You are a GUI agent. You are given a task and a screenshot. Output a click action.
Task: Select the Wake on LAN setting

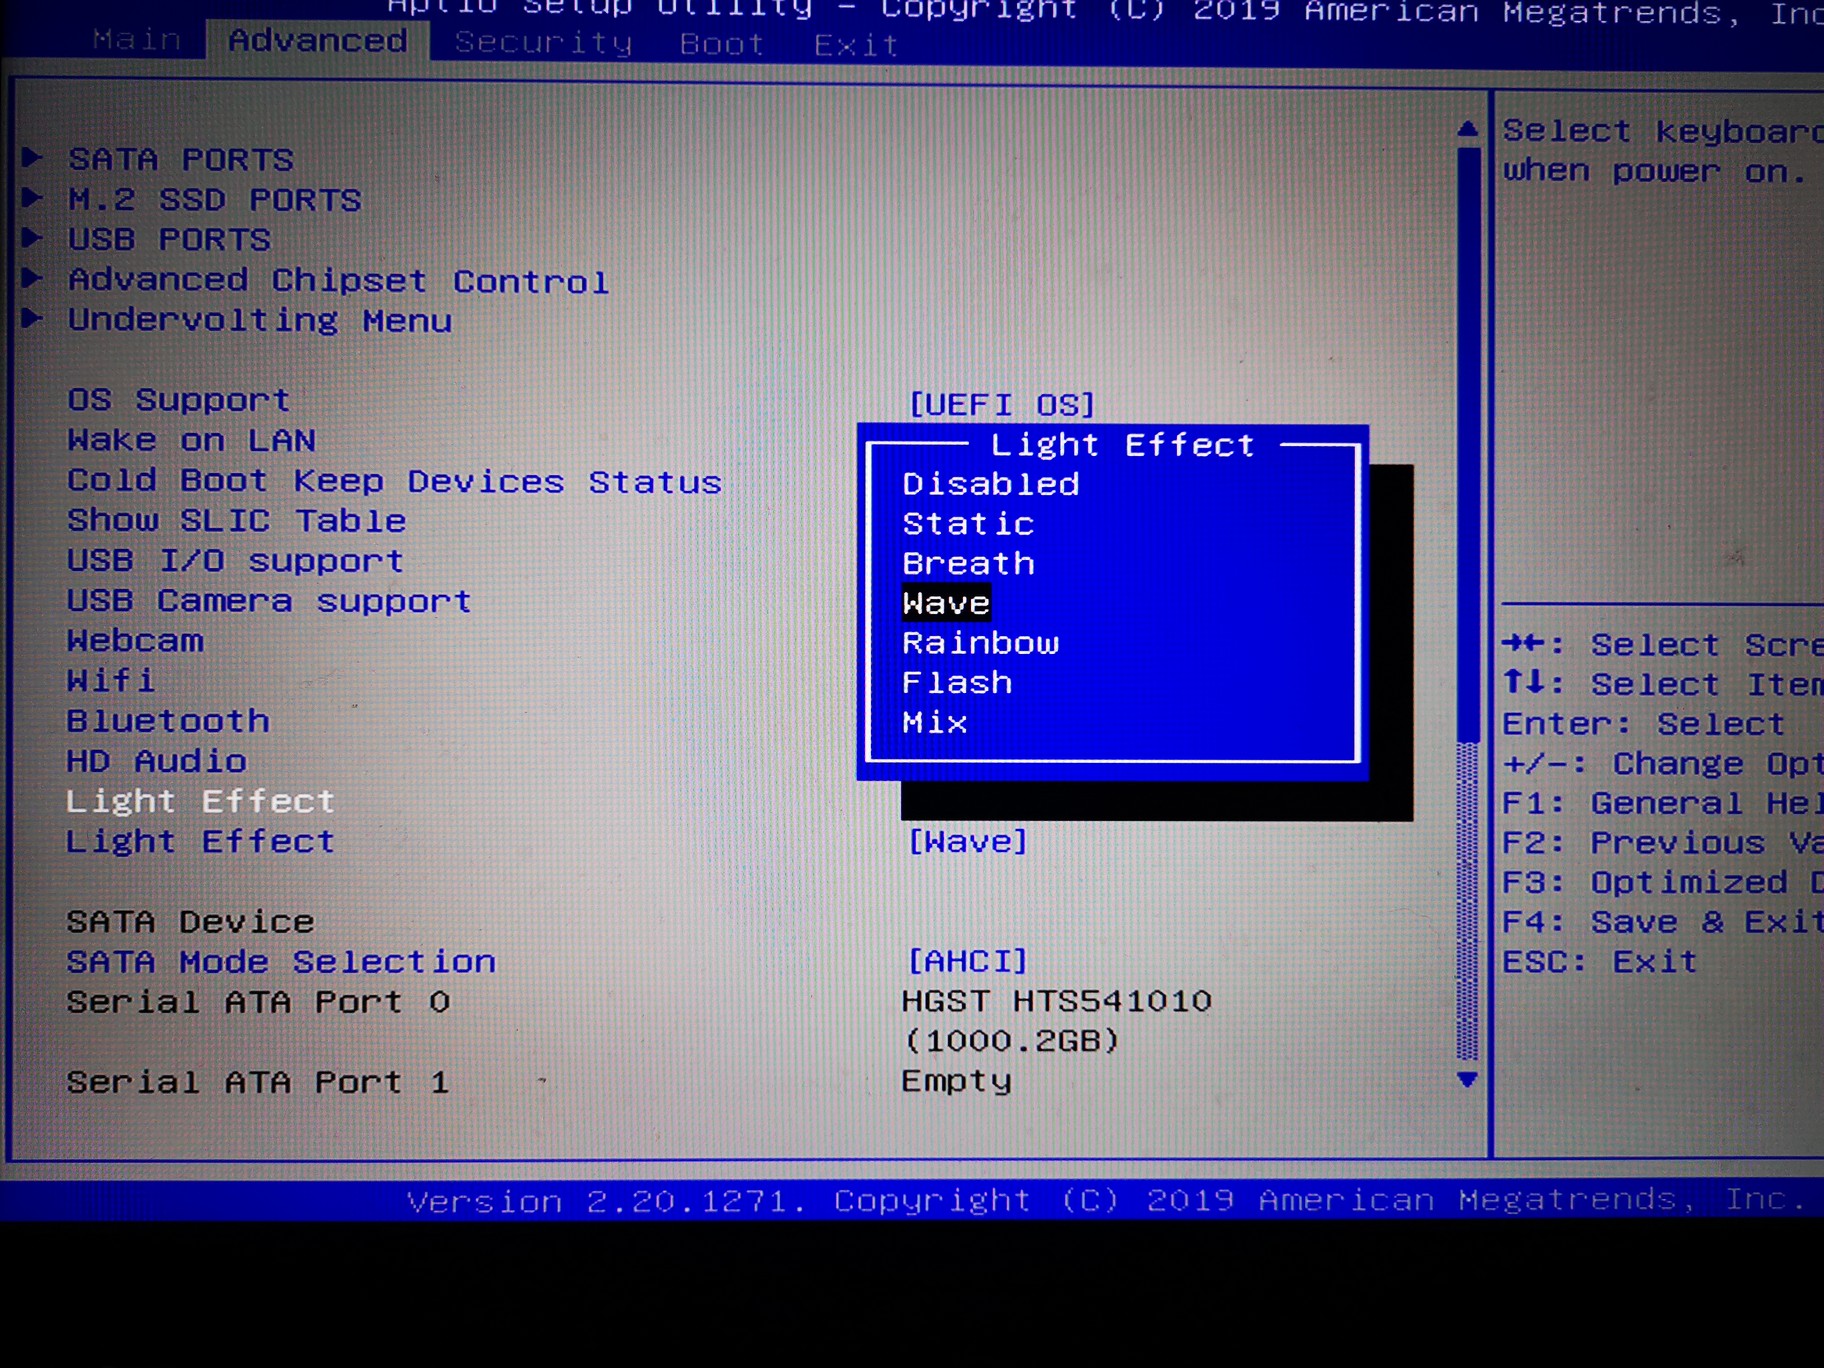pyautogui.click(x=191, y=440)
